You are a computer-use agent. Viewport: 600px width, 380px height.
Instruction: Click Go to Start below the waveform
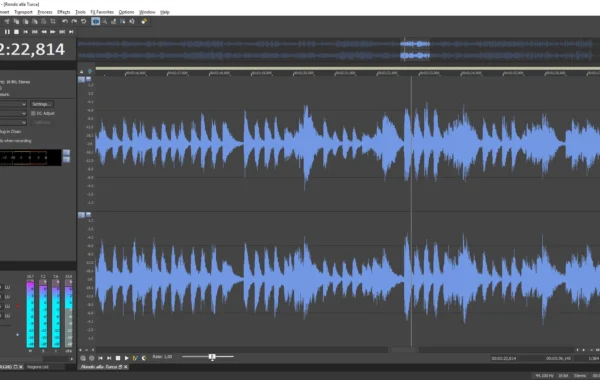point(100,358)
